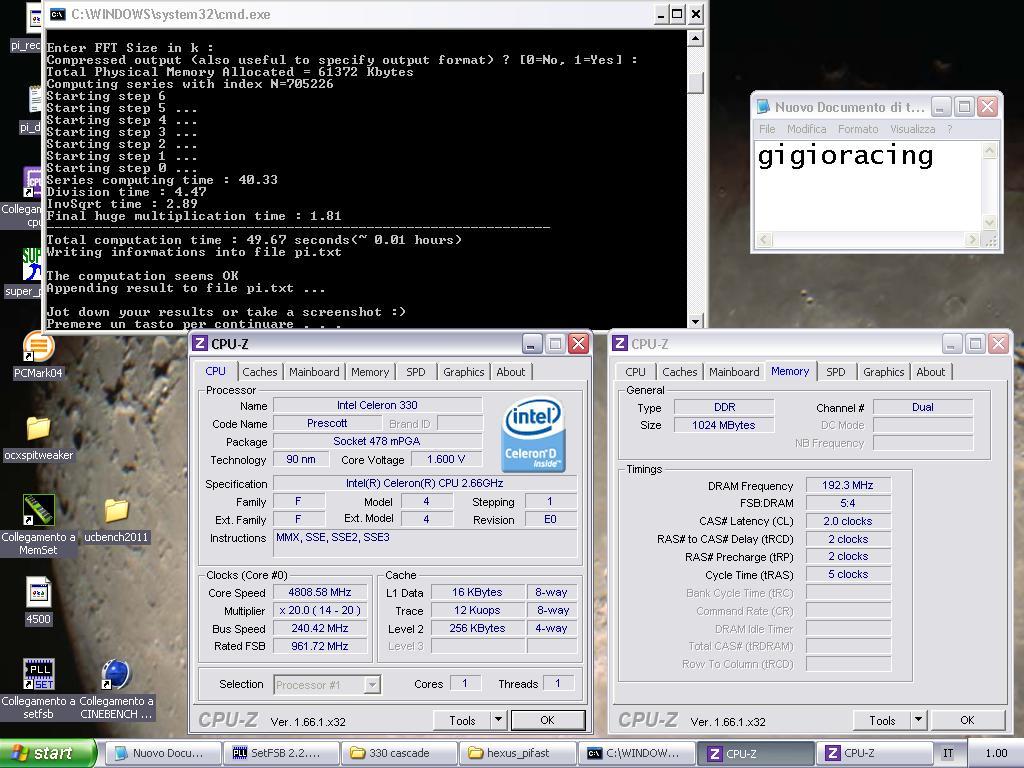Open the ? help menu in Notepad

[x=950, y=129]
